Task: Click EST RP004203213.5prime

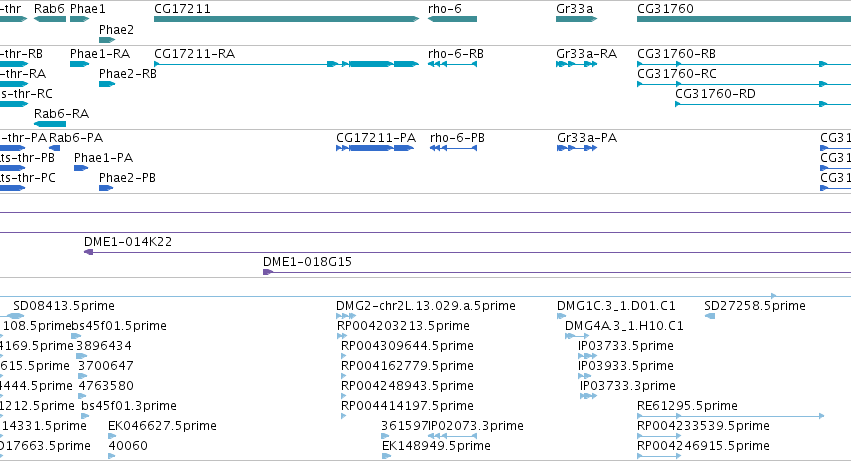Action: (342, 336)
